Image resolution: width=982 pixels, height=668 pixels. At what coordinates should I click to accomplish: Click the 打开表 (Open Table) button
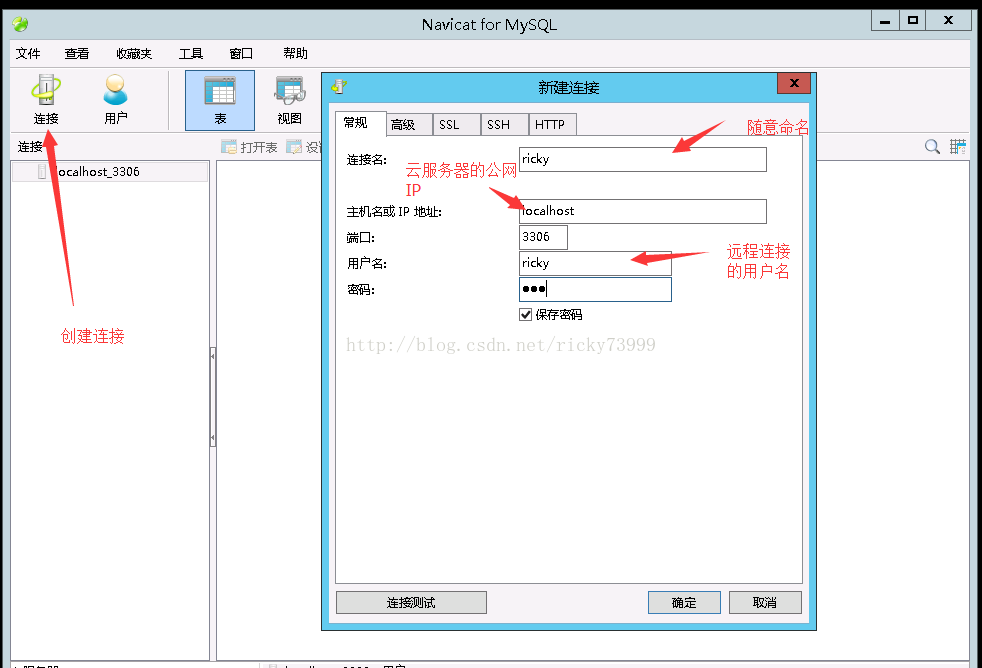(x=249, y=147)
